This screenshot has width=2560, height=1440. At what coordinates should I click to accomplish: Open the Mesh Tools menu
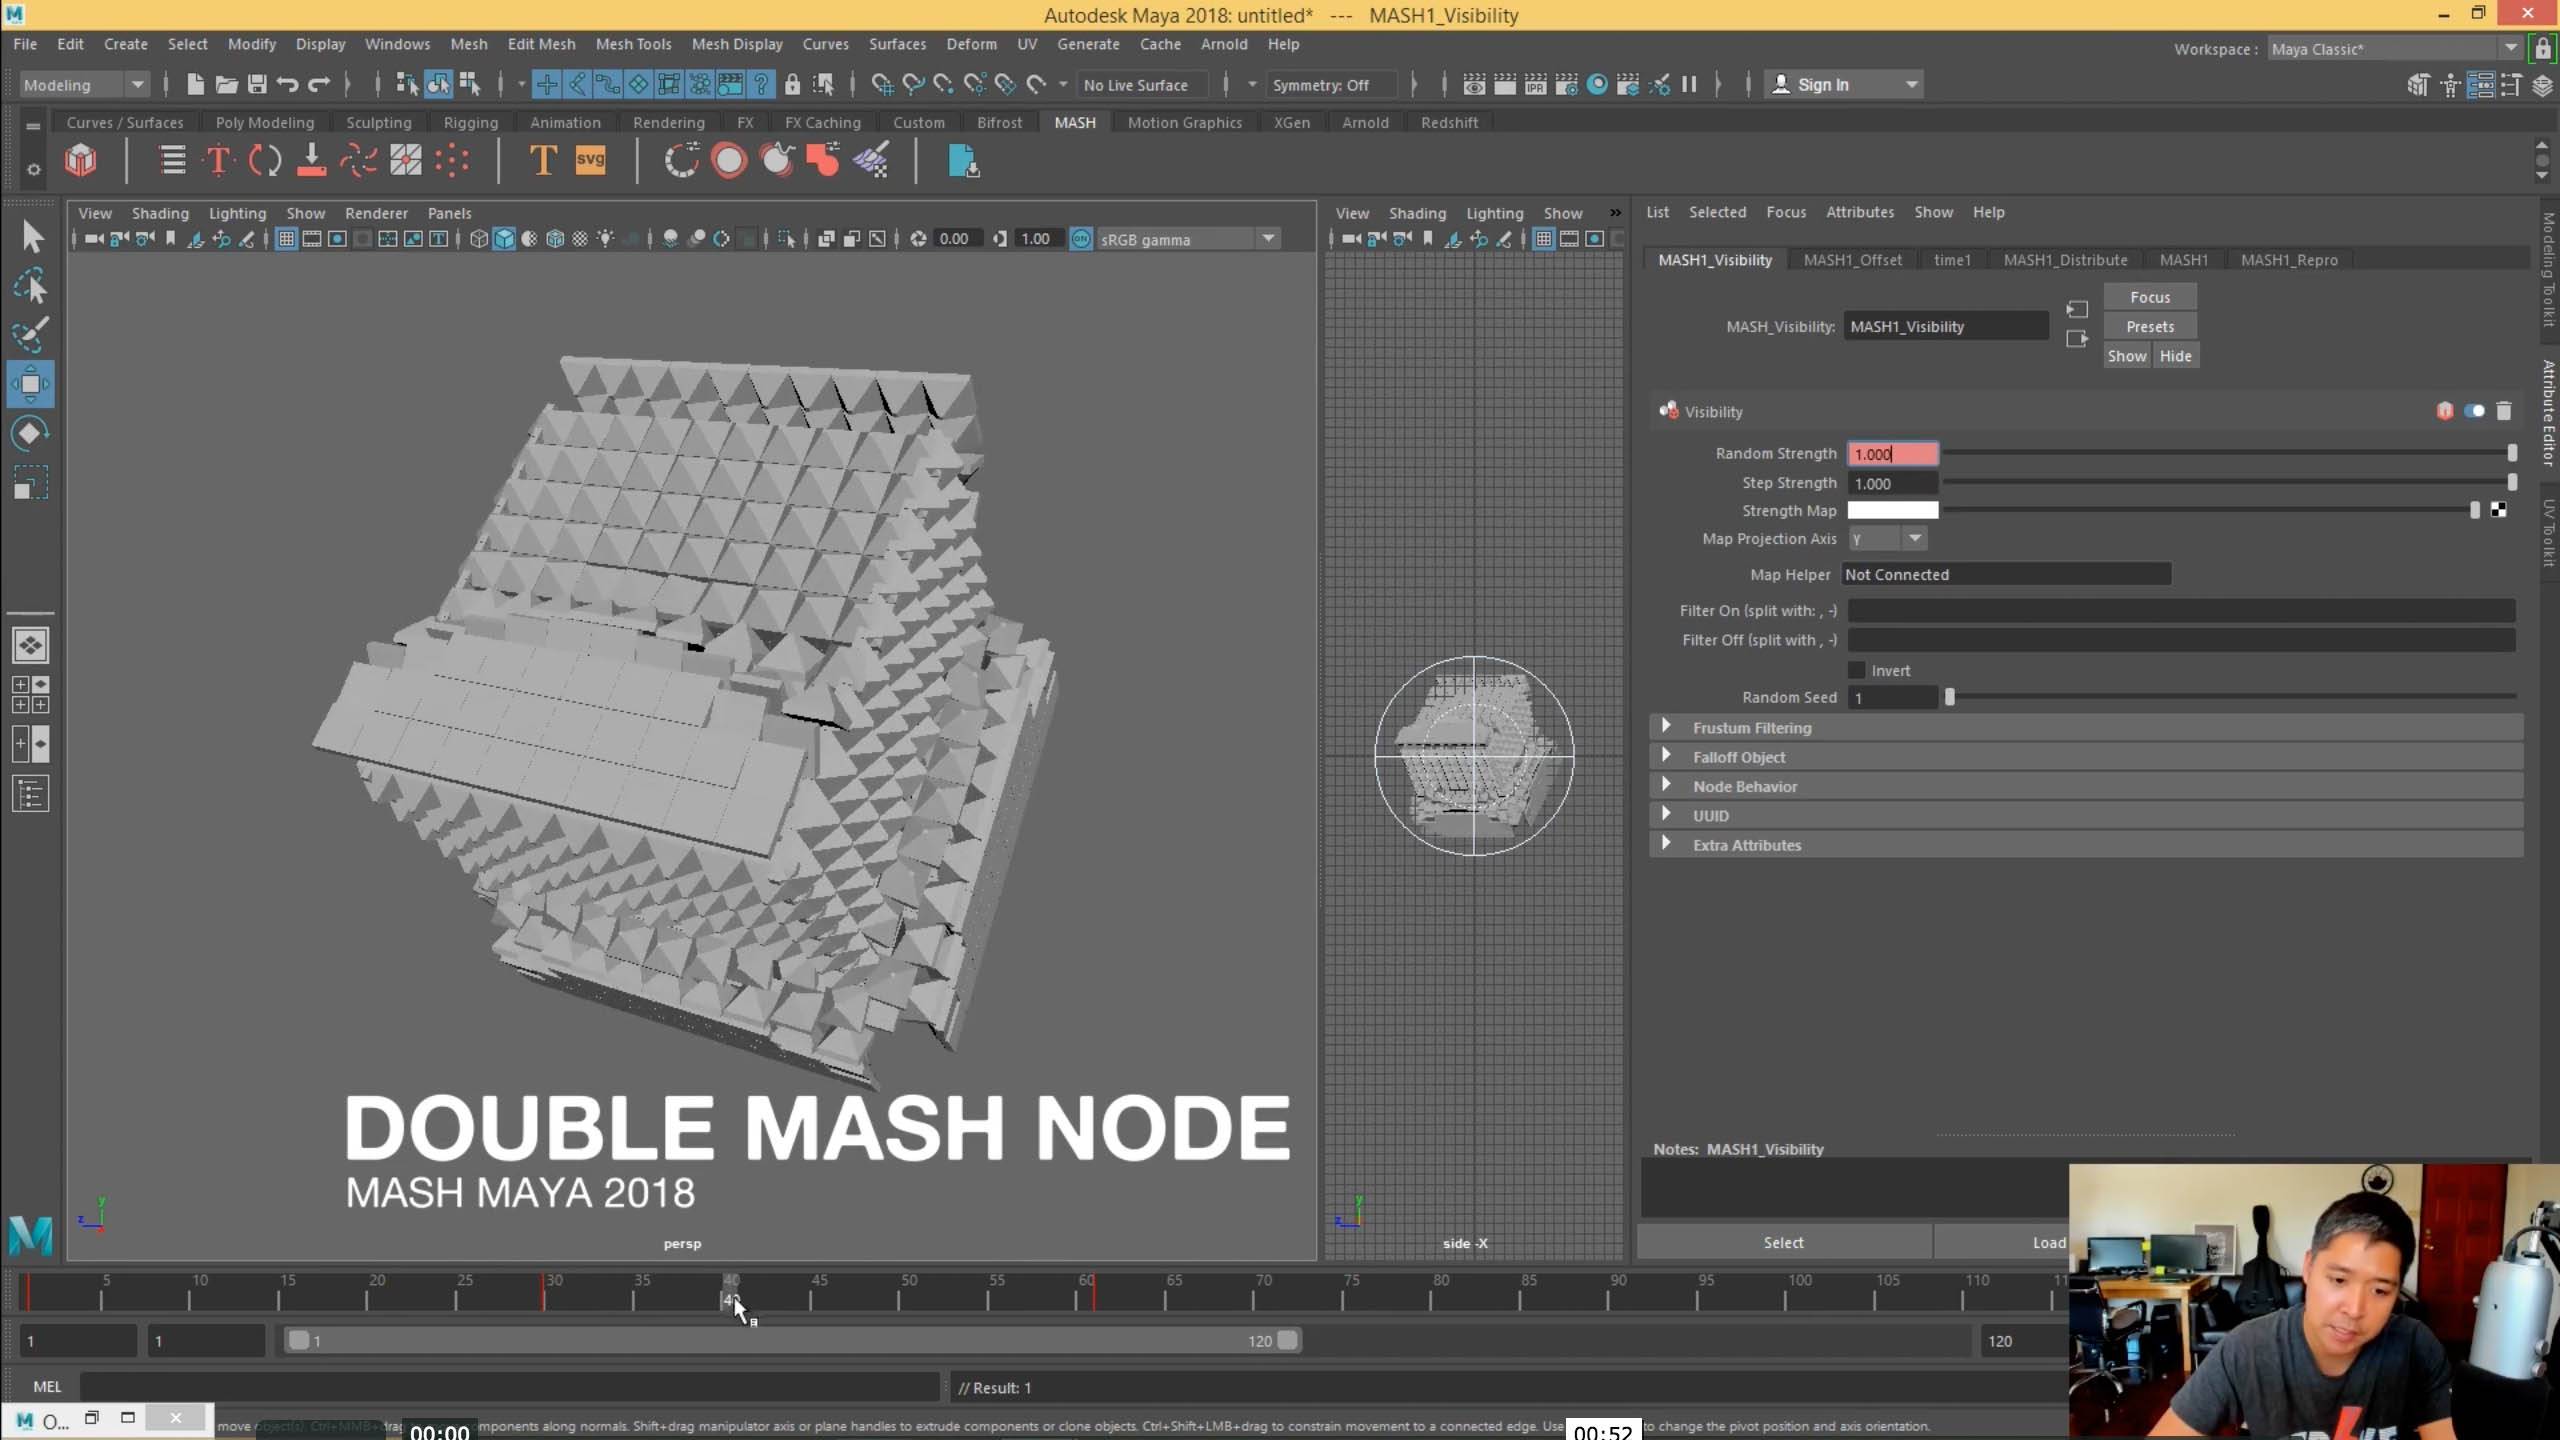click(x=633, y=44)
